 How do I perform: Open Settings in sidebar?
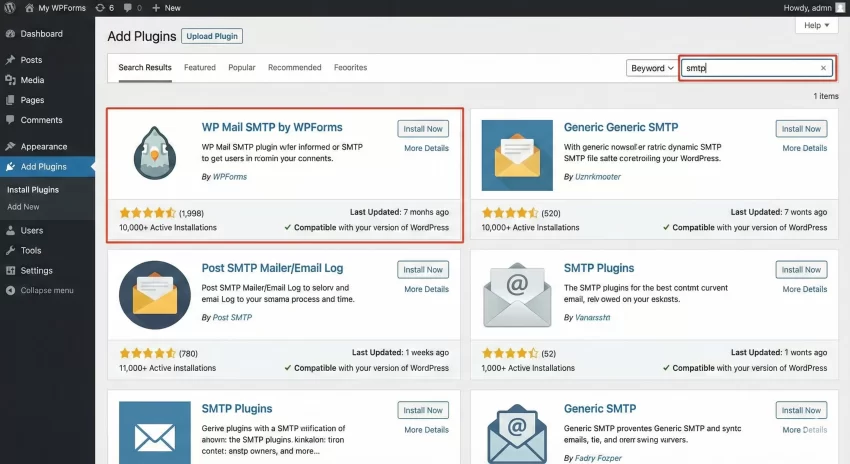pos(36,270)
